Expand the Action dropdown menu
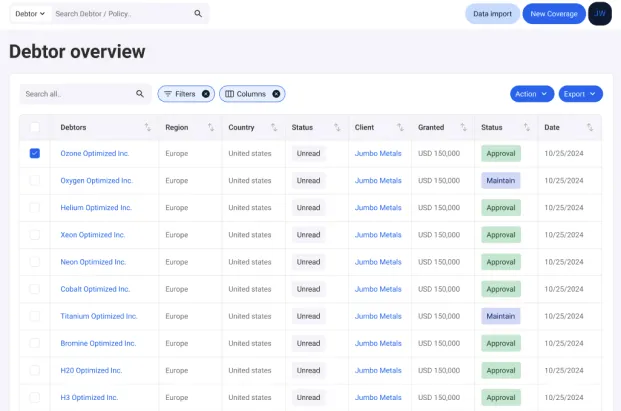Screen dimensions: 621x411 531,94
